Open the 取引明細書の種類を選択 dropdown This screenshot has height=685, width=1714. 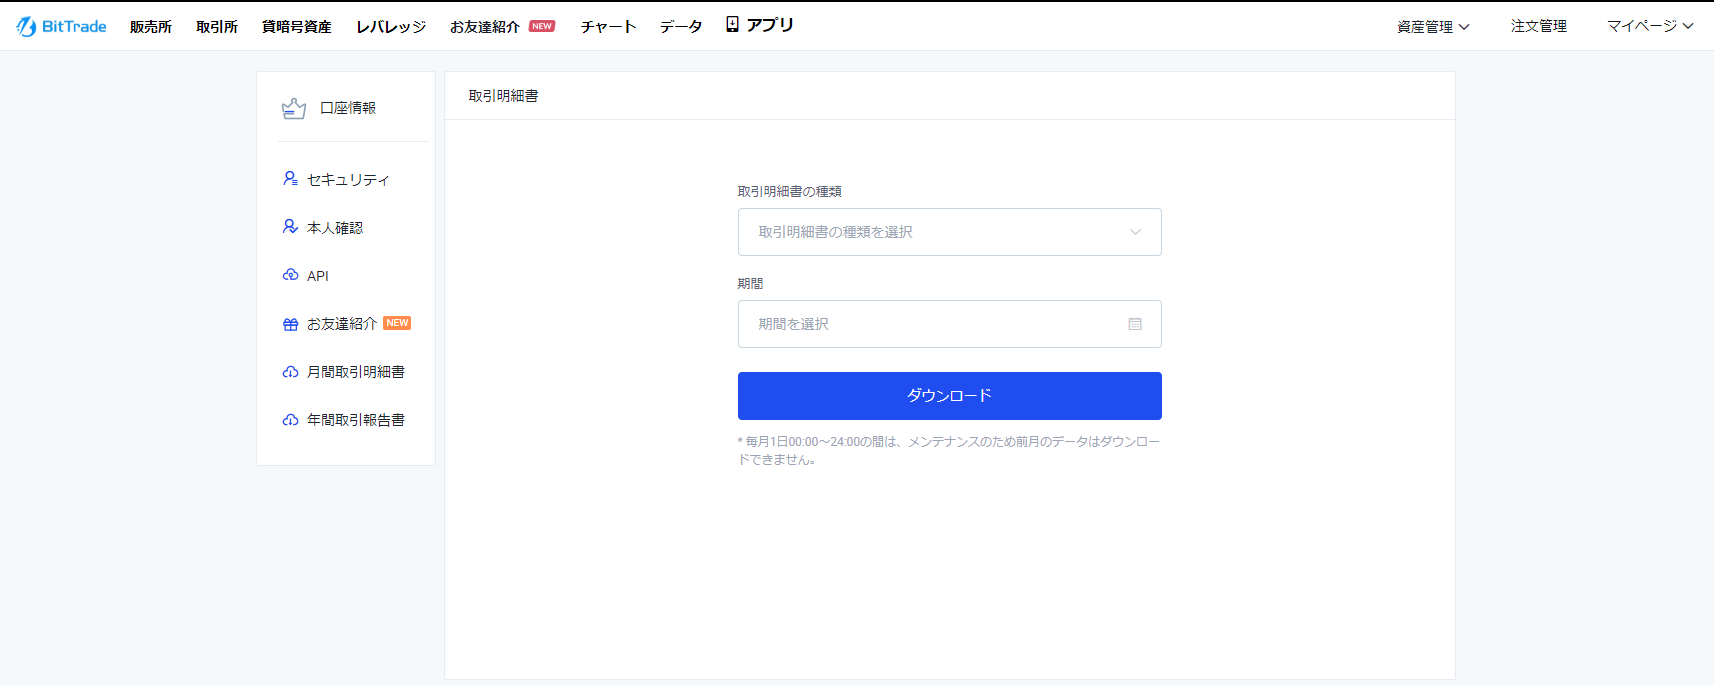click(x=948, y=232)
